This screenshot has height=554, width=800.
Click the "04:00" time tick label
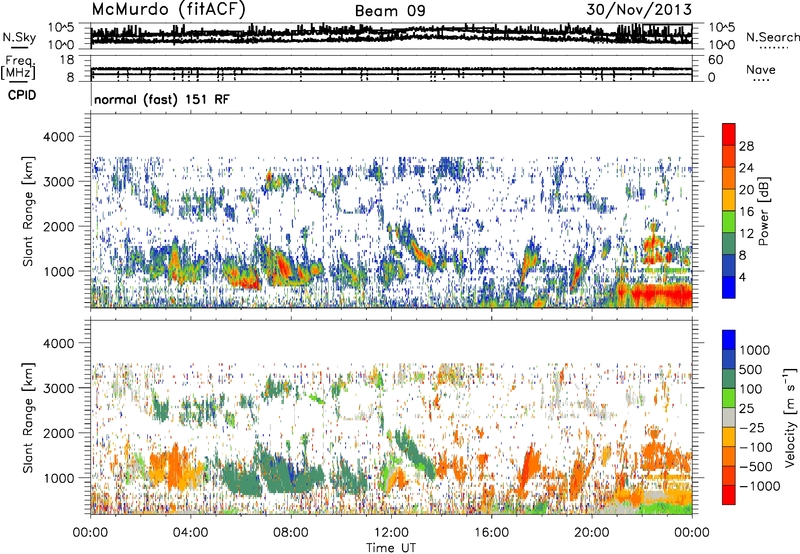tap(190, 533)
